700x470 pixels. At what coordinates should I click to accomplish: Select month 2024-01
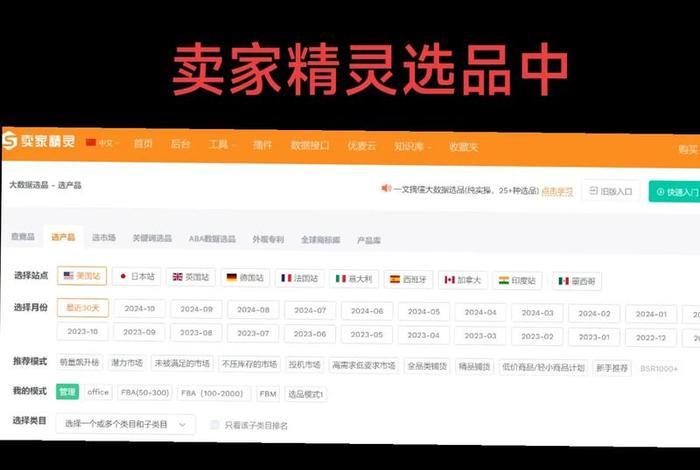click(x=651, y=314)
